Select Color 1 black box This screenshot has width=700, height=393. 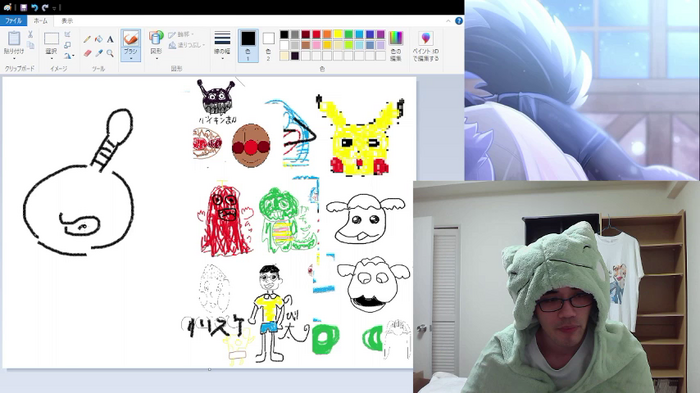(248, 45)
